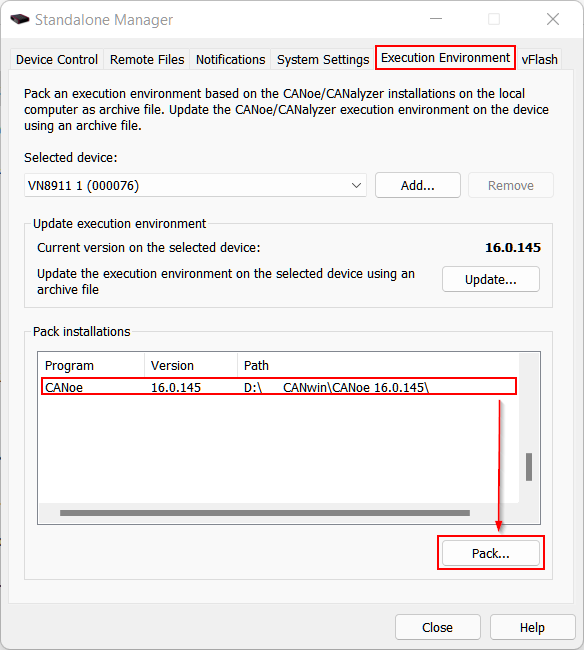Switch to the vFlash tab
The height and width of the screenshot is (650, 584).
click(x=539, y=60)
